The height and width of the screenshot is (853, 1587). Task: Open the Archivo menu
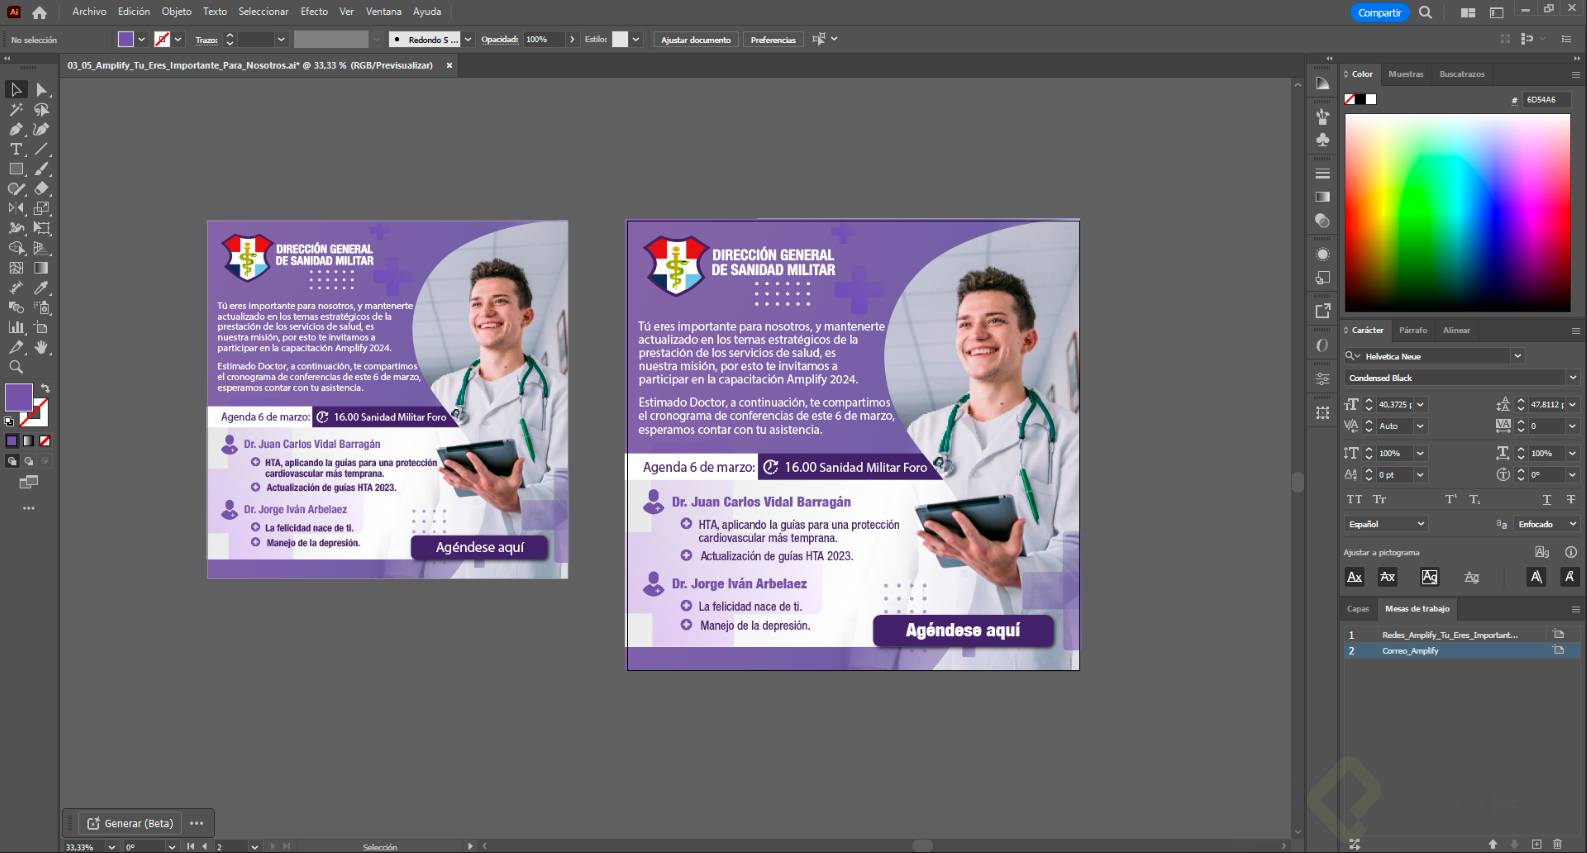[x=89, y=12]
